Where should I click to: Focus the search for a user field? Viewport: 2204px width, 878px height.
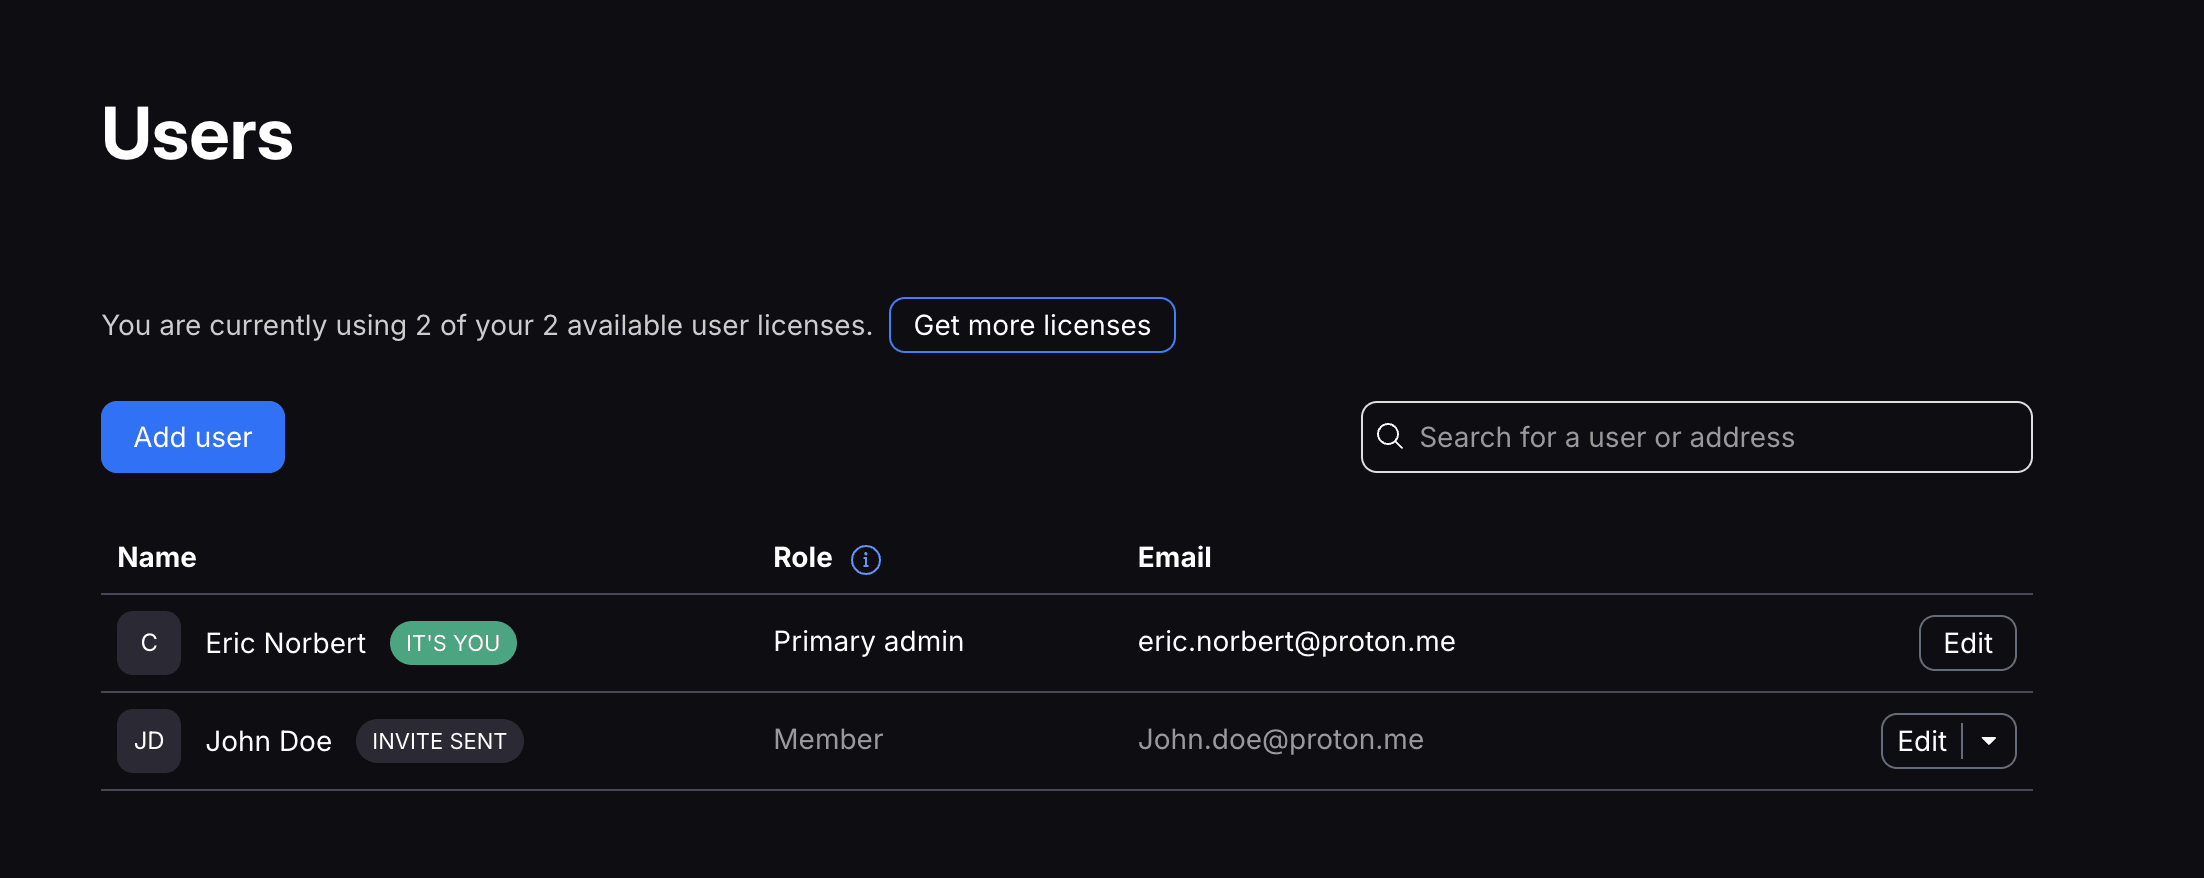pyautogui.click(x=1696, y=437)
